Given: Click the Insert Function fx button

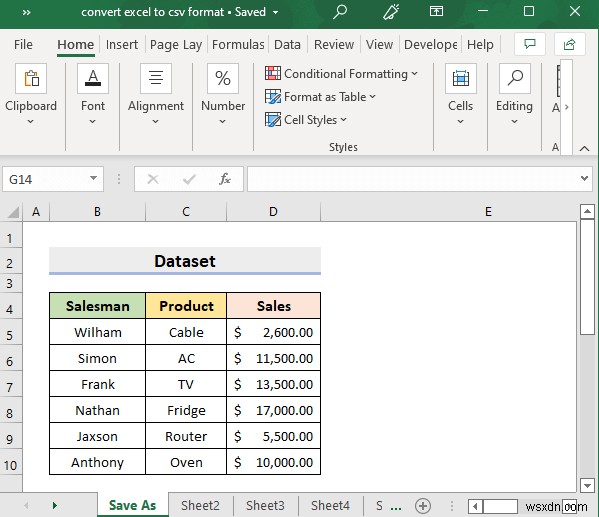Looking at the screenshot, I should pos(225,179).
